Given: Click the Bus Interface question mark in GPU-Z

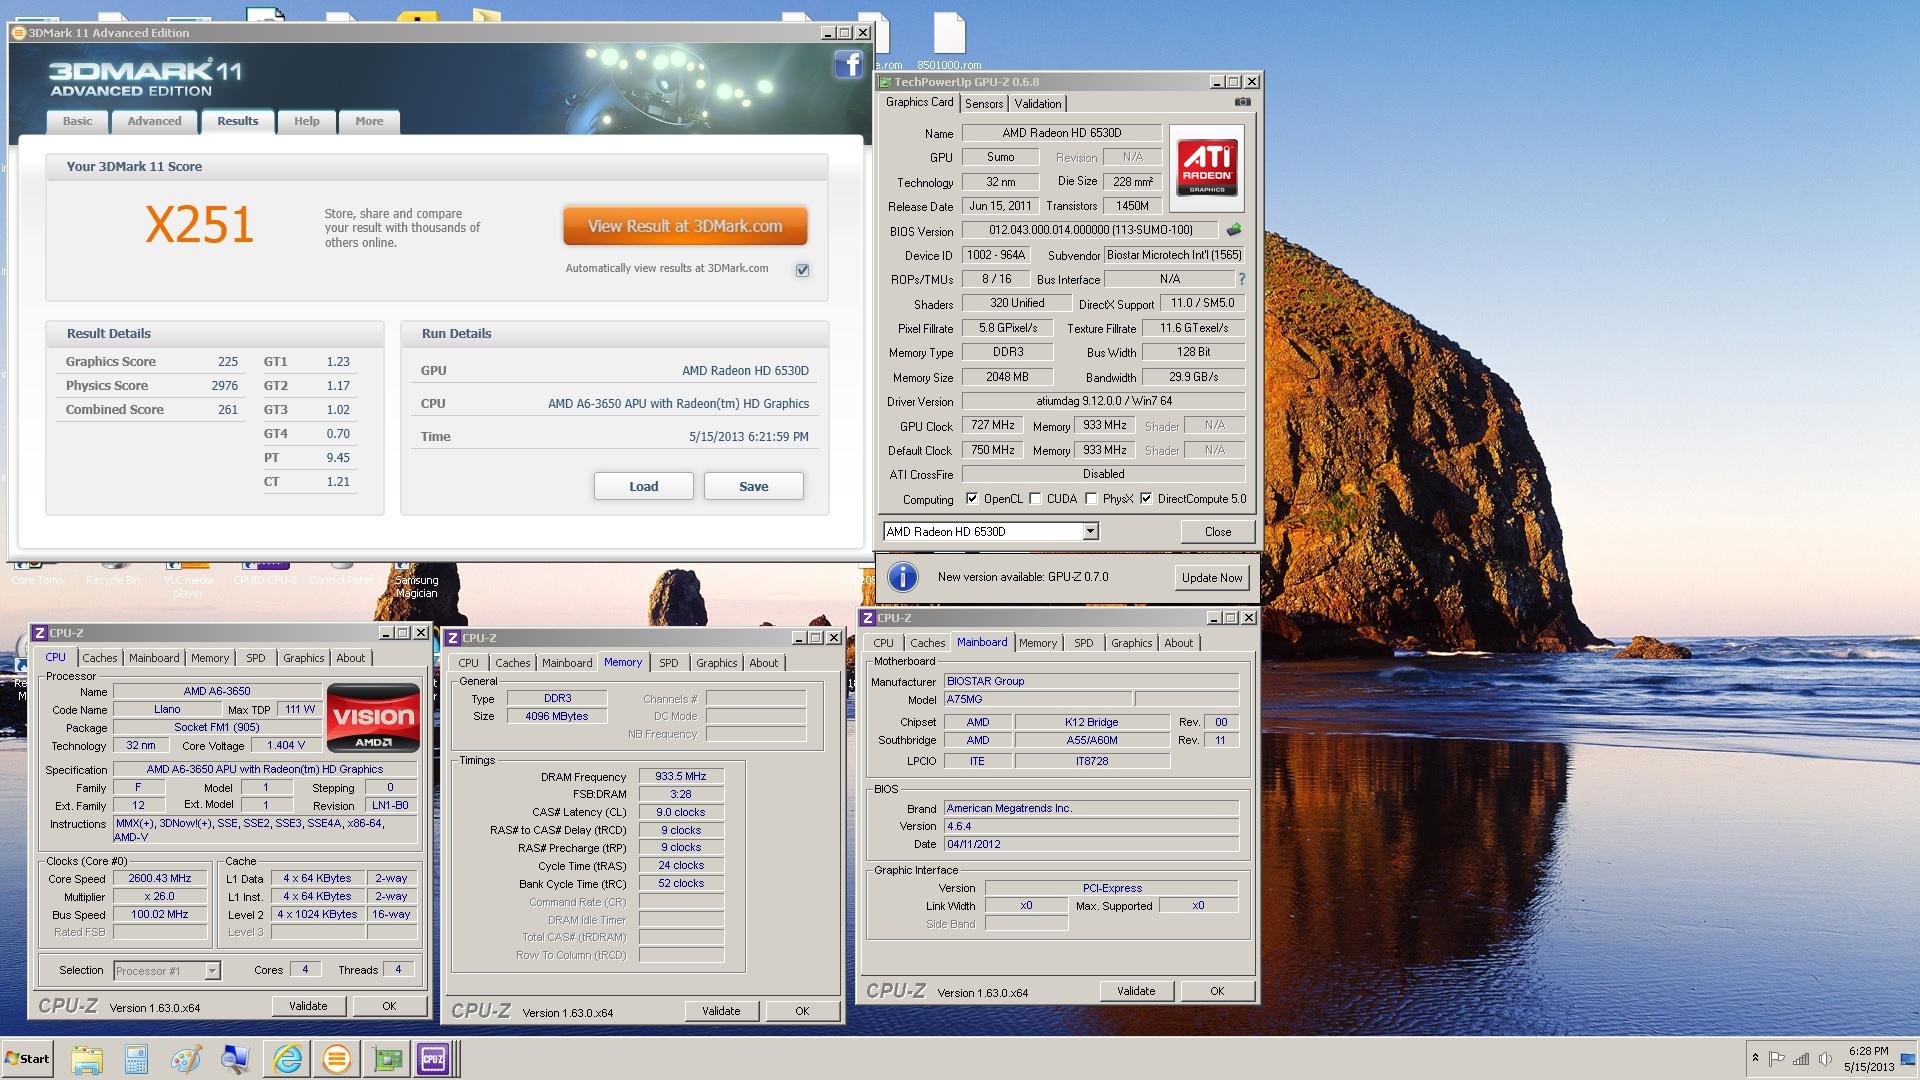Looking at the screenshot, I should point(1242,279).
